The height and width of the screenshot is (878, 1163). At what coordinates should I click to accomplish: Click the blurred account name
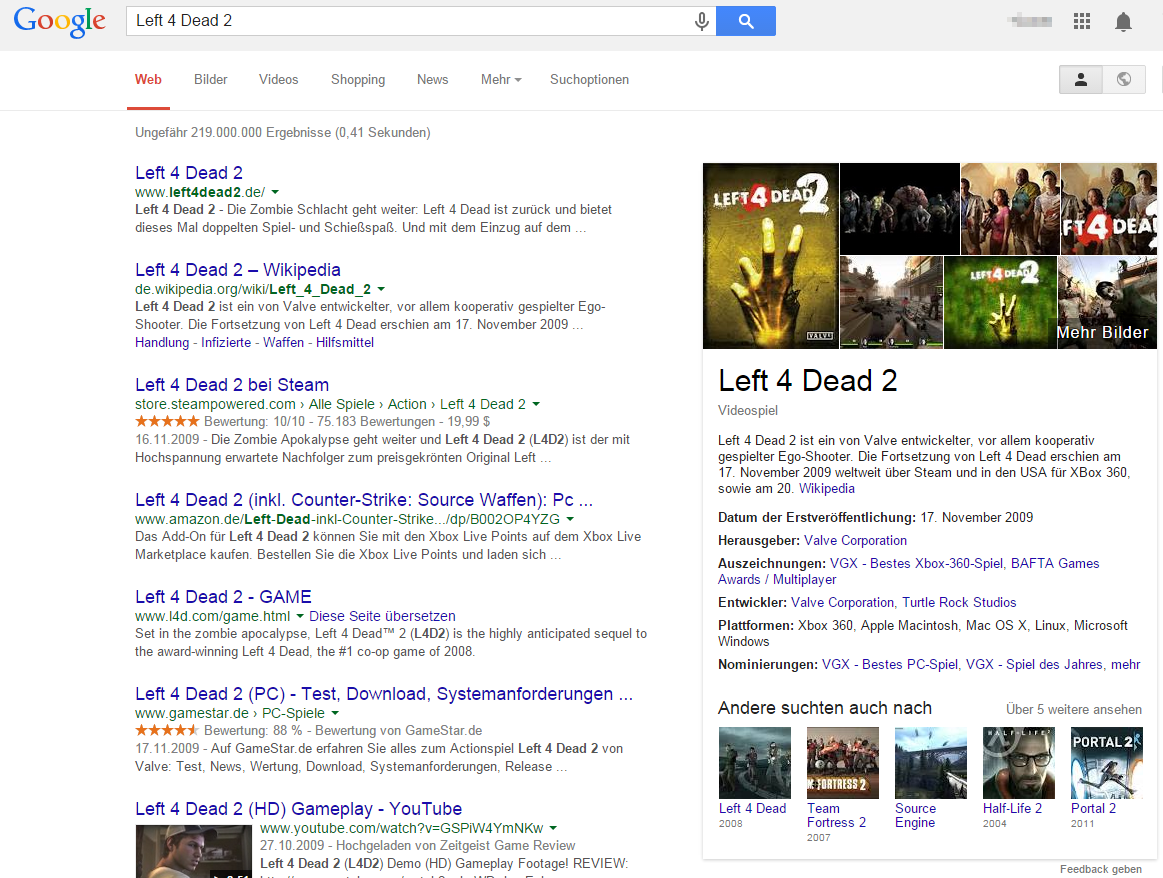pos(1031,21)
